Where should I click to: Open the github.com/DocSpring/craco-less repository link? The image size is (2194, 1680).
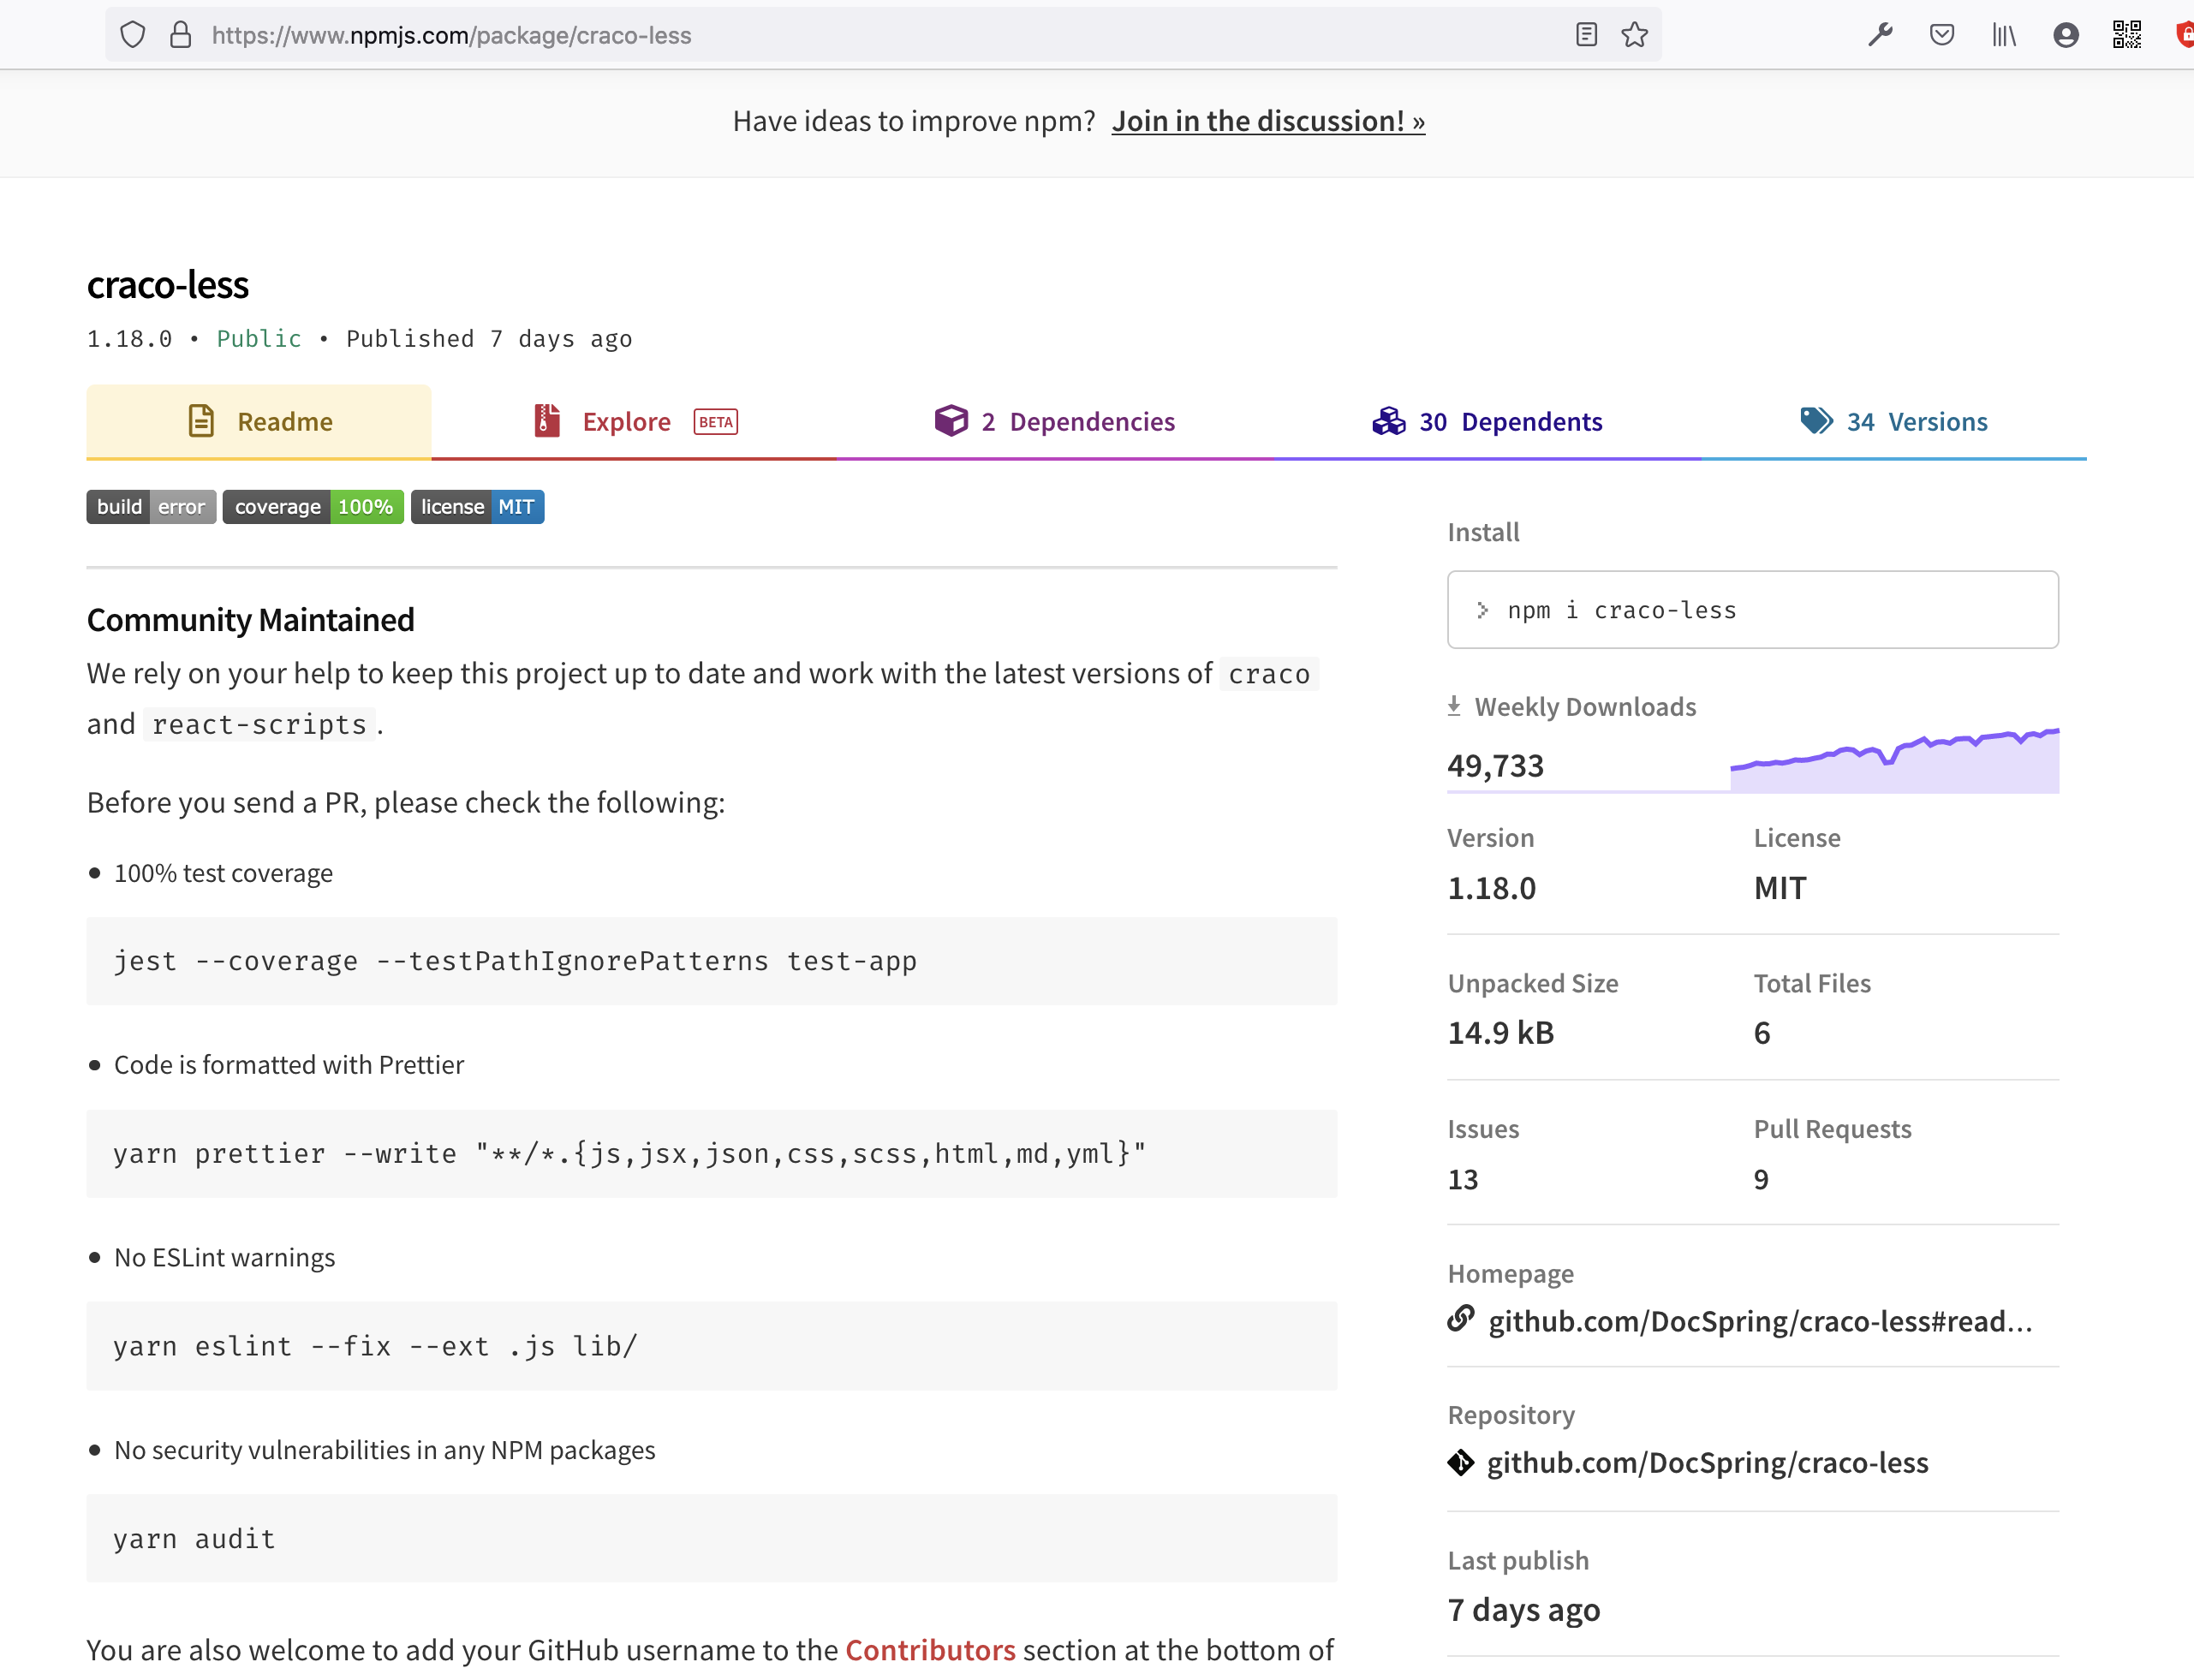1707,1463
